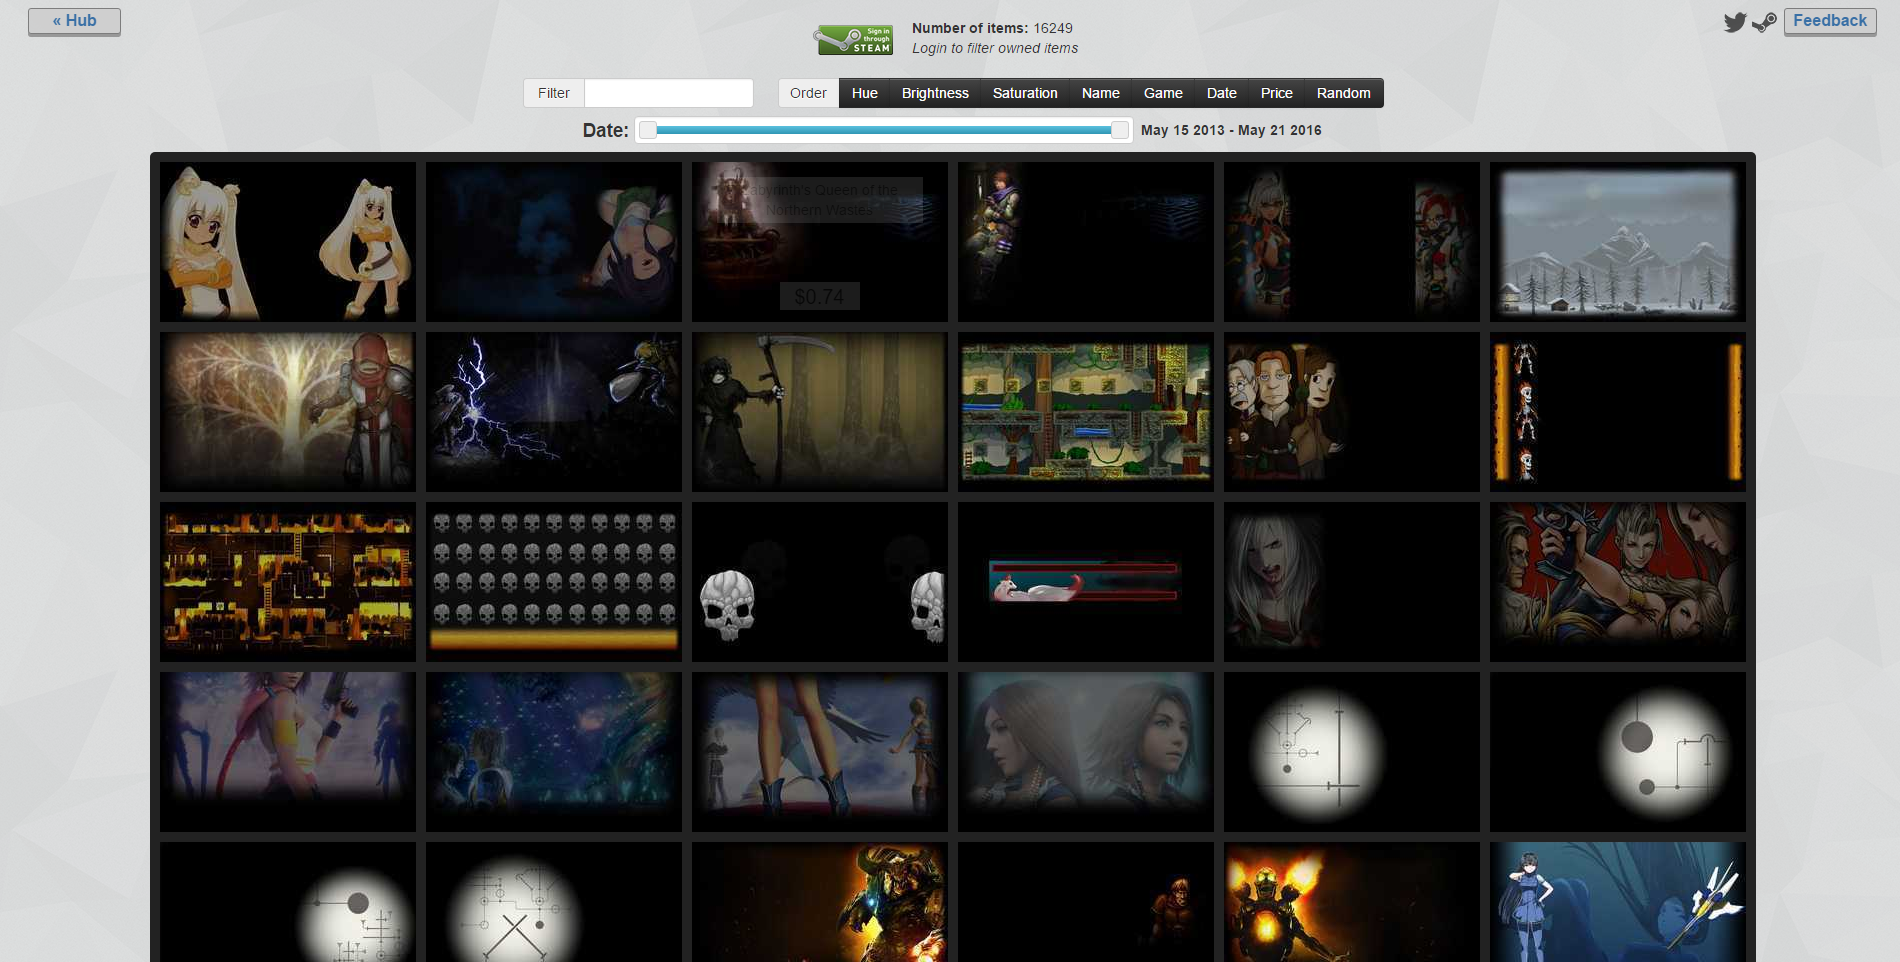The image size is (1900, 962).
Task: Open the white circle with X-crossed lines thumbnail
Action: click(554, 902)
